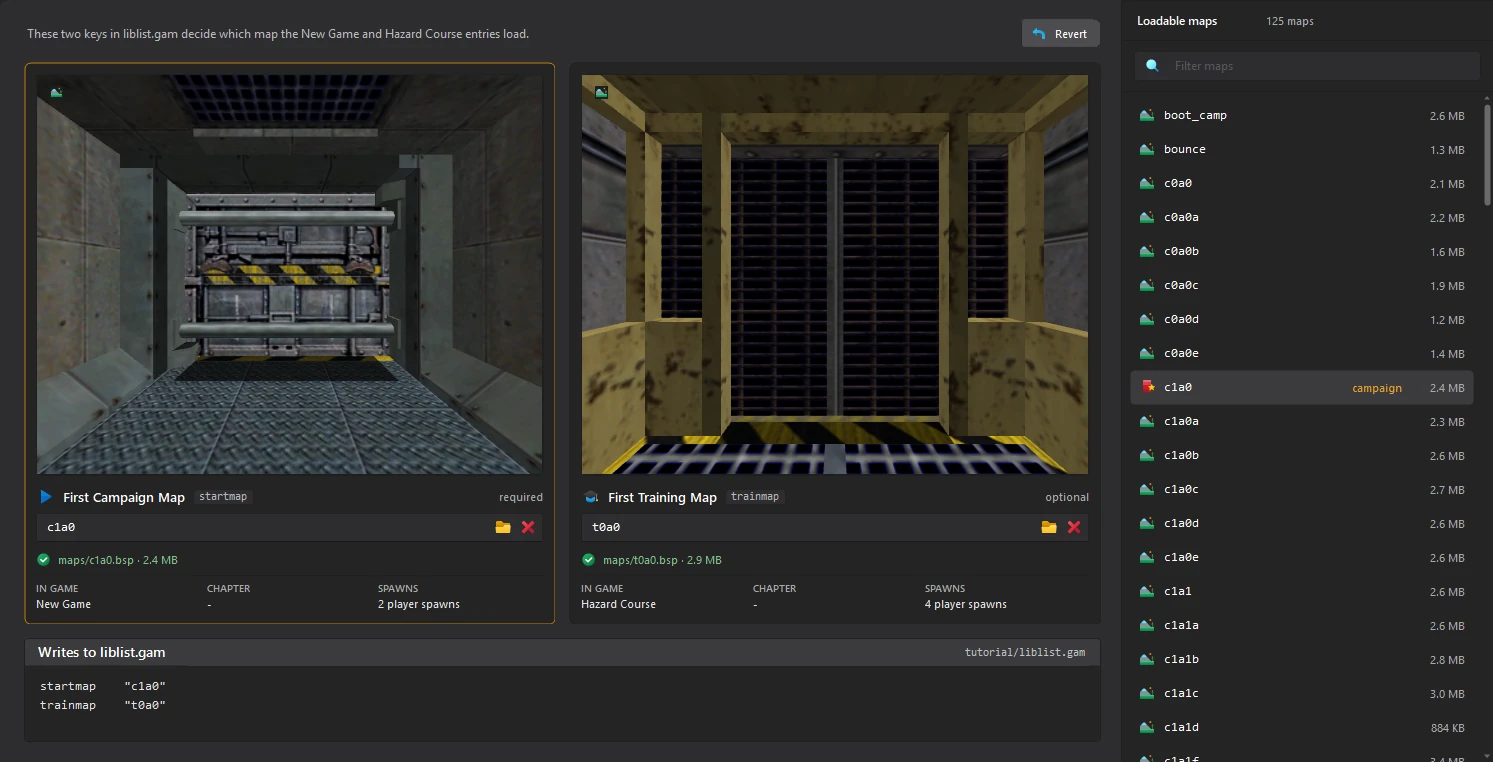Click the search magnifier icon in filter box
This screenshot has width=1493, height=762.
pos(1153,66)
